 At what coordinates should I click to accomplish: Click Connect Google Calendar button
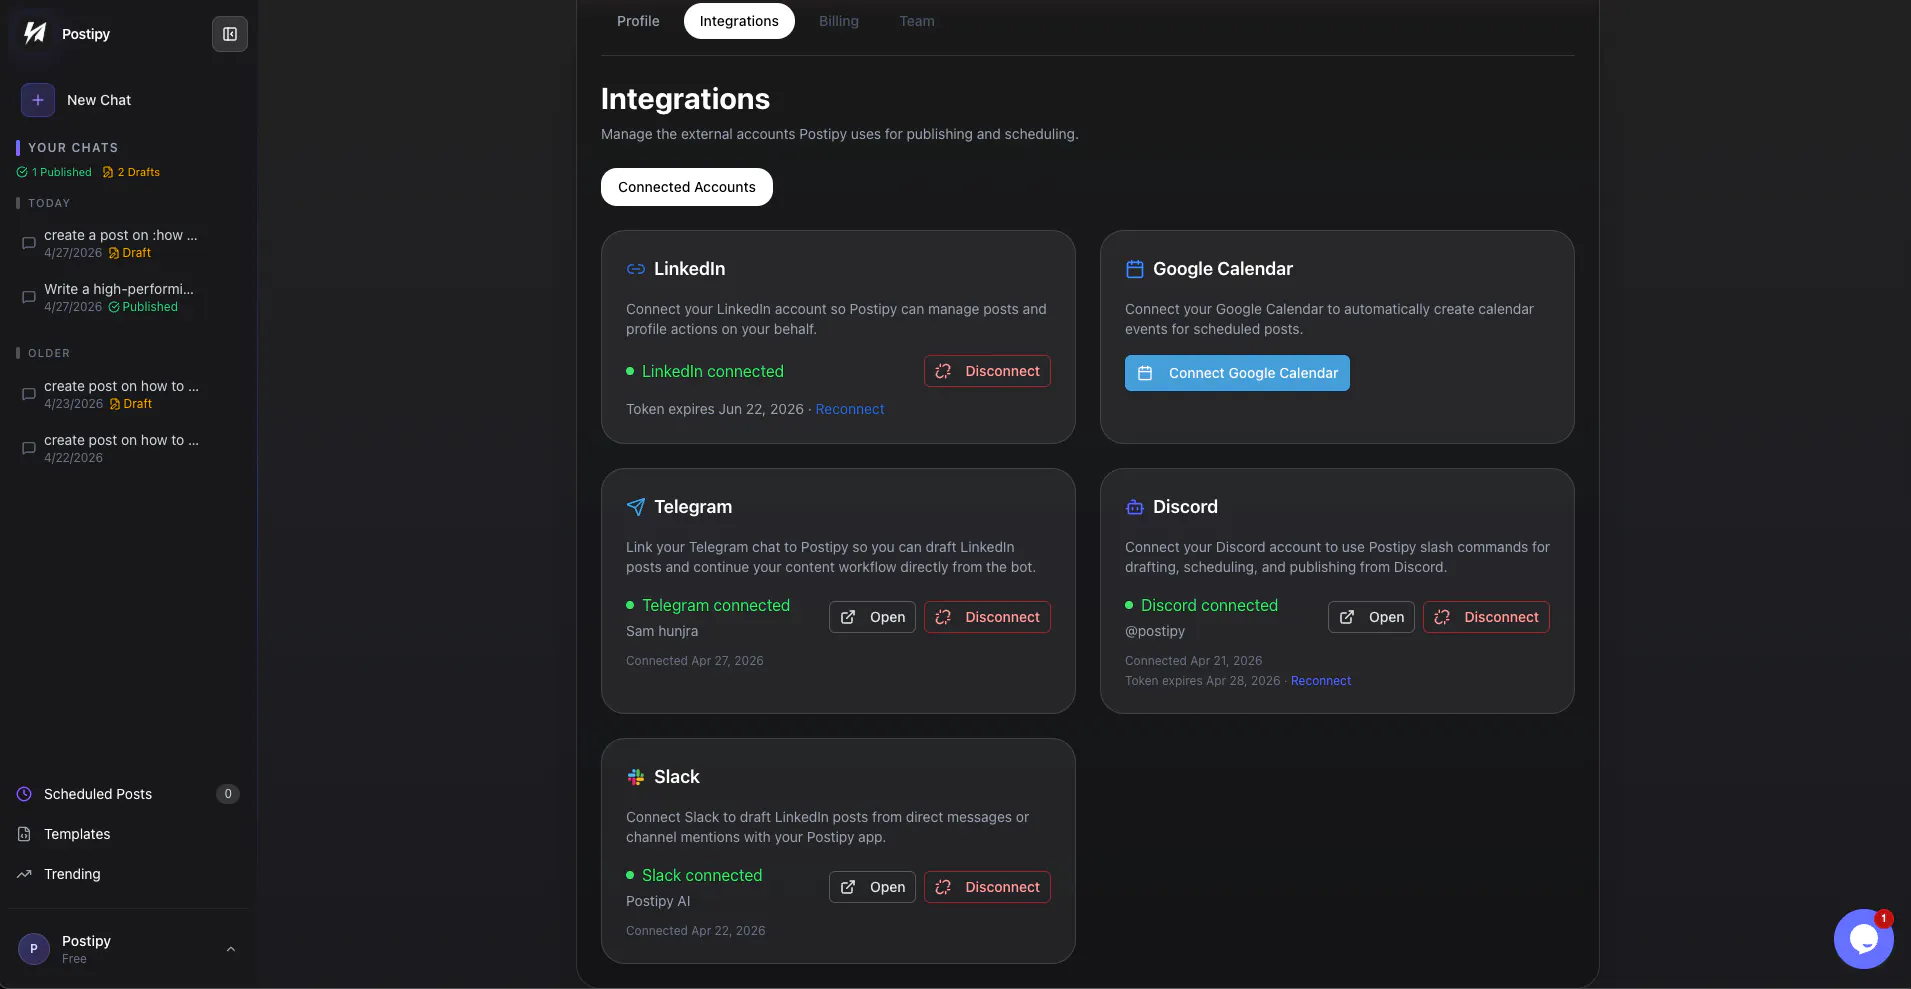(1237, 373)
